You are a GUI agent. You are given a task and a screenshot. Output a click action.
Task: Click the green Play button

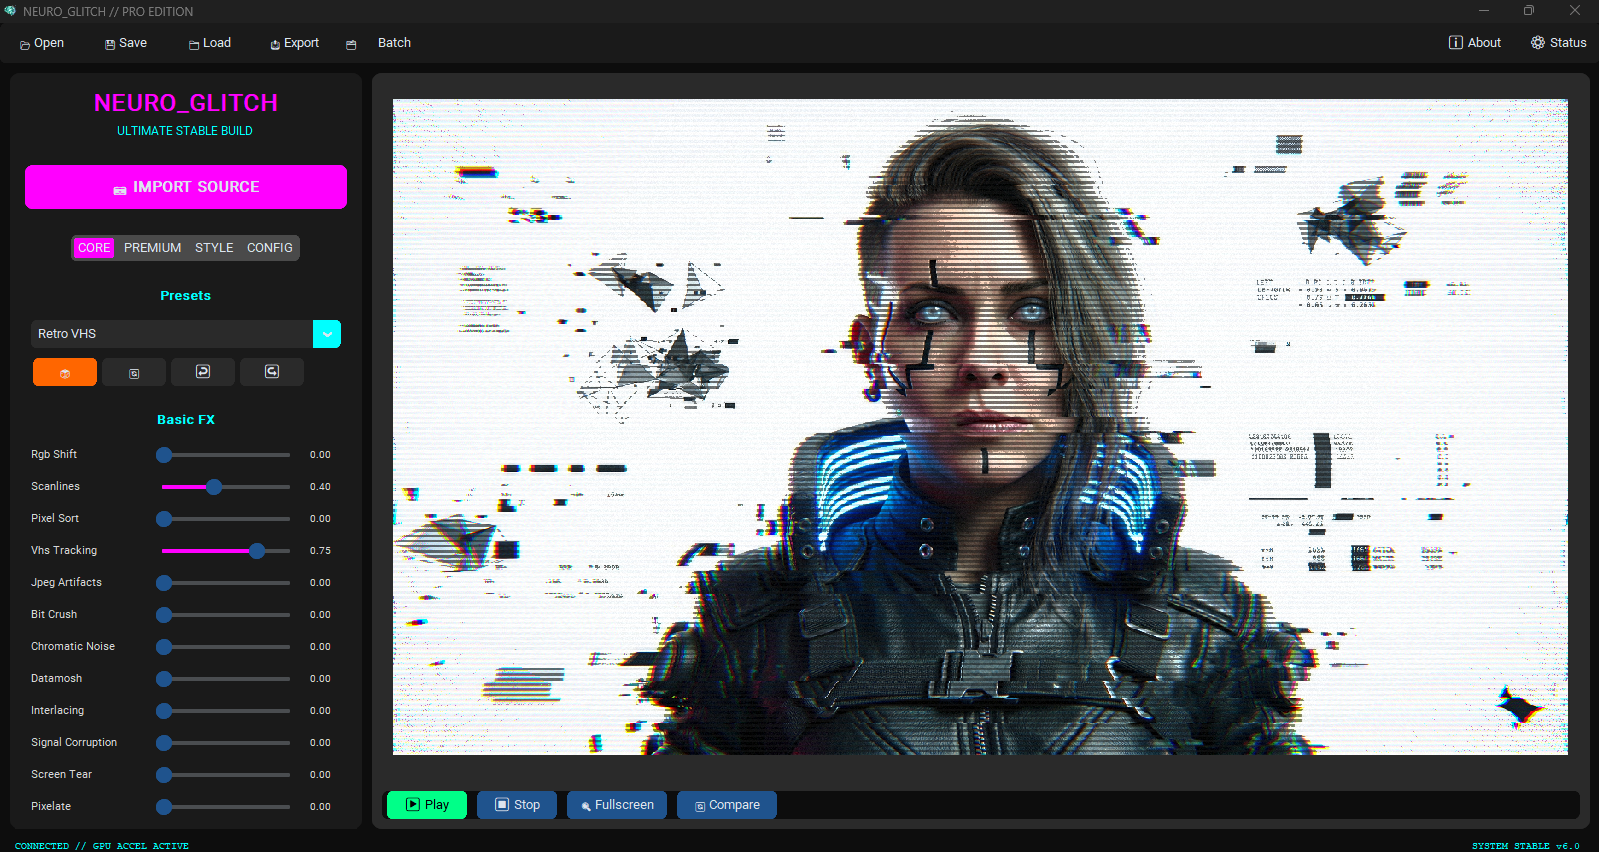[x=427, y=805]
